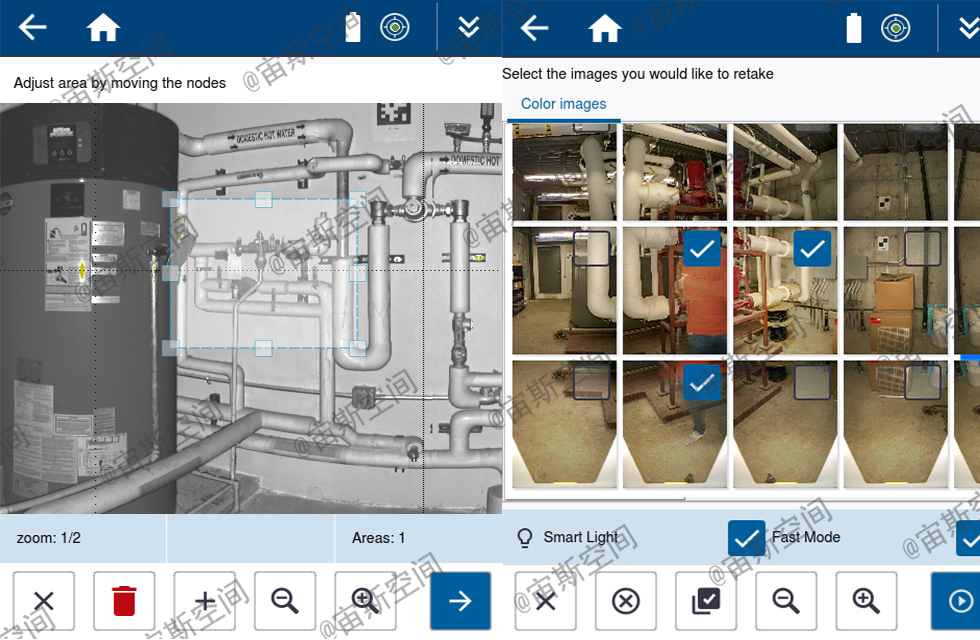Check battery icon on right screen

tap(854, 28)
